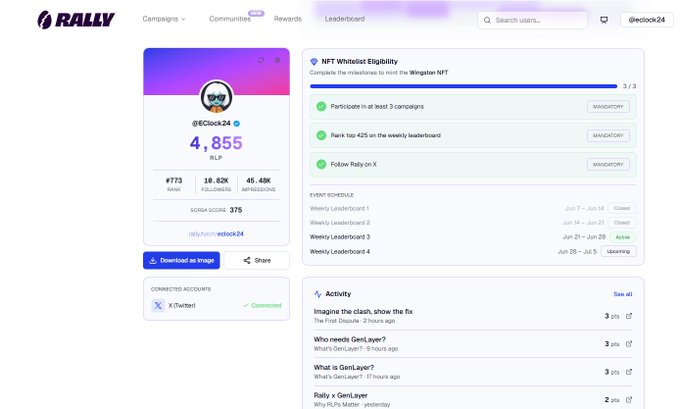
Task: Click the Activity pulse icon
Action: point(318,294)
